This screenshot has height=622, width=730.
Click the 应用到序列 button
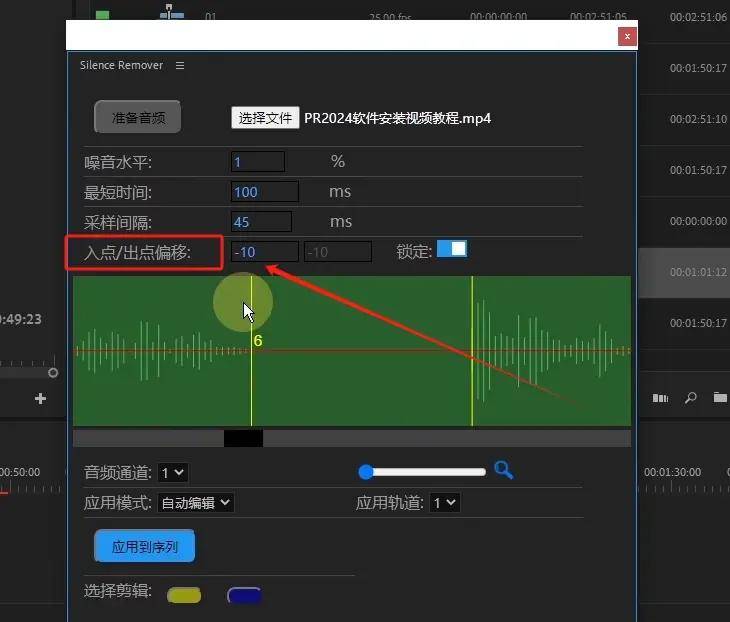[144, 546]
